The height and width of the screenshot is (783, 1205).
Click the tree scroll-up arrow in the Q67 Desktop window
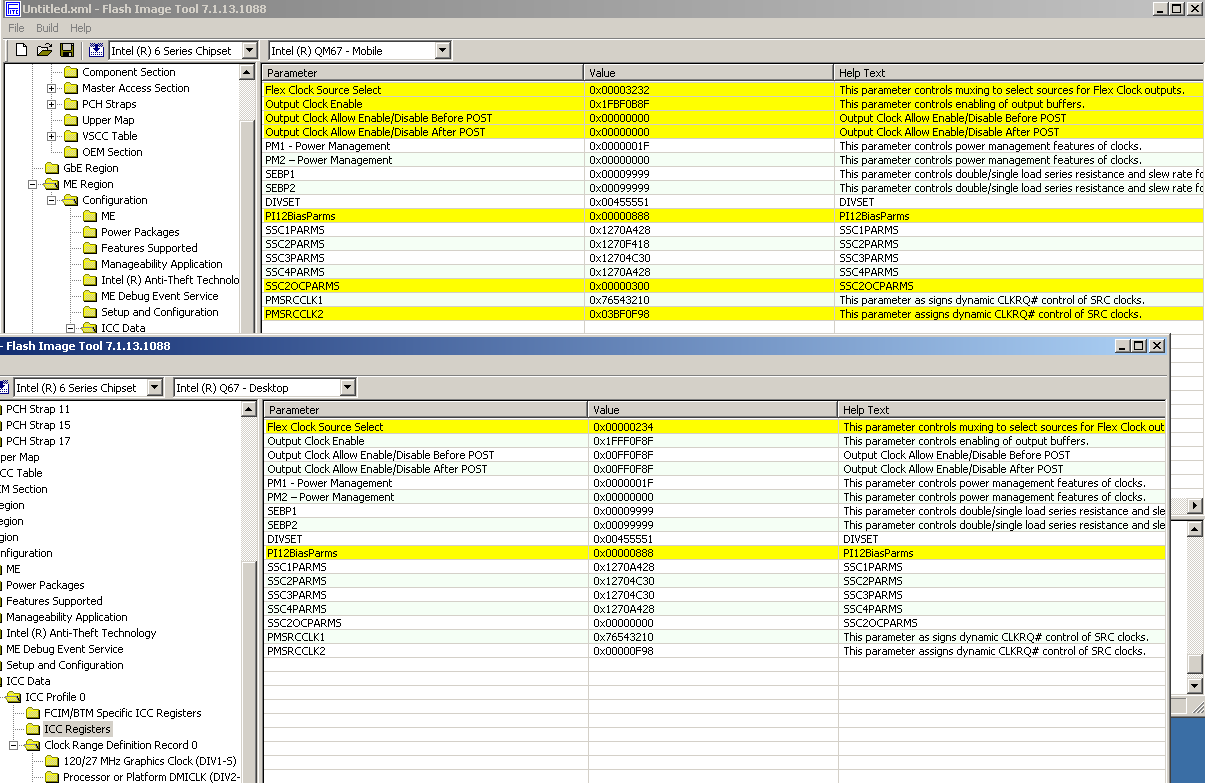[250, 410]
